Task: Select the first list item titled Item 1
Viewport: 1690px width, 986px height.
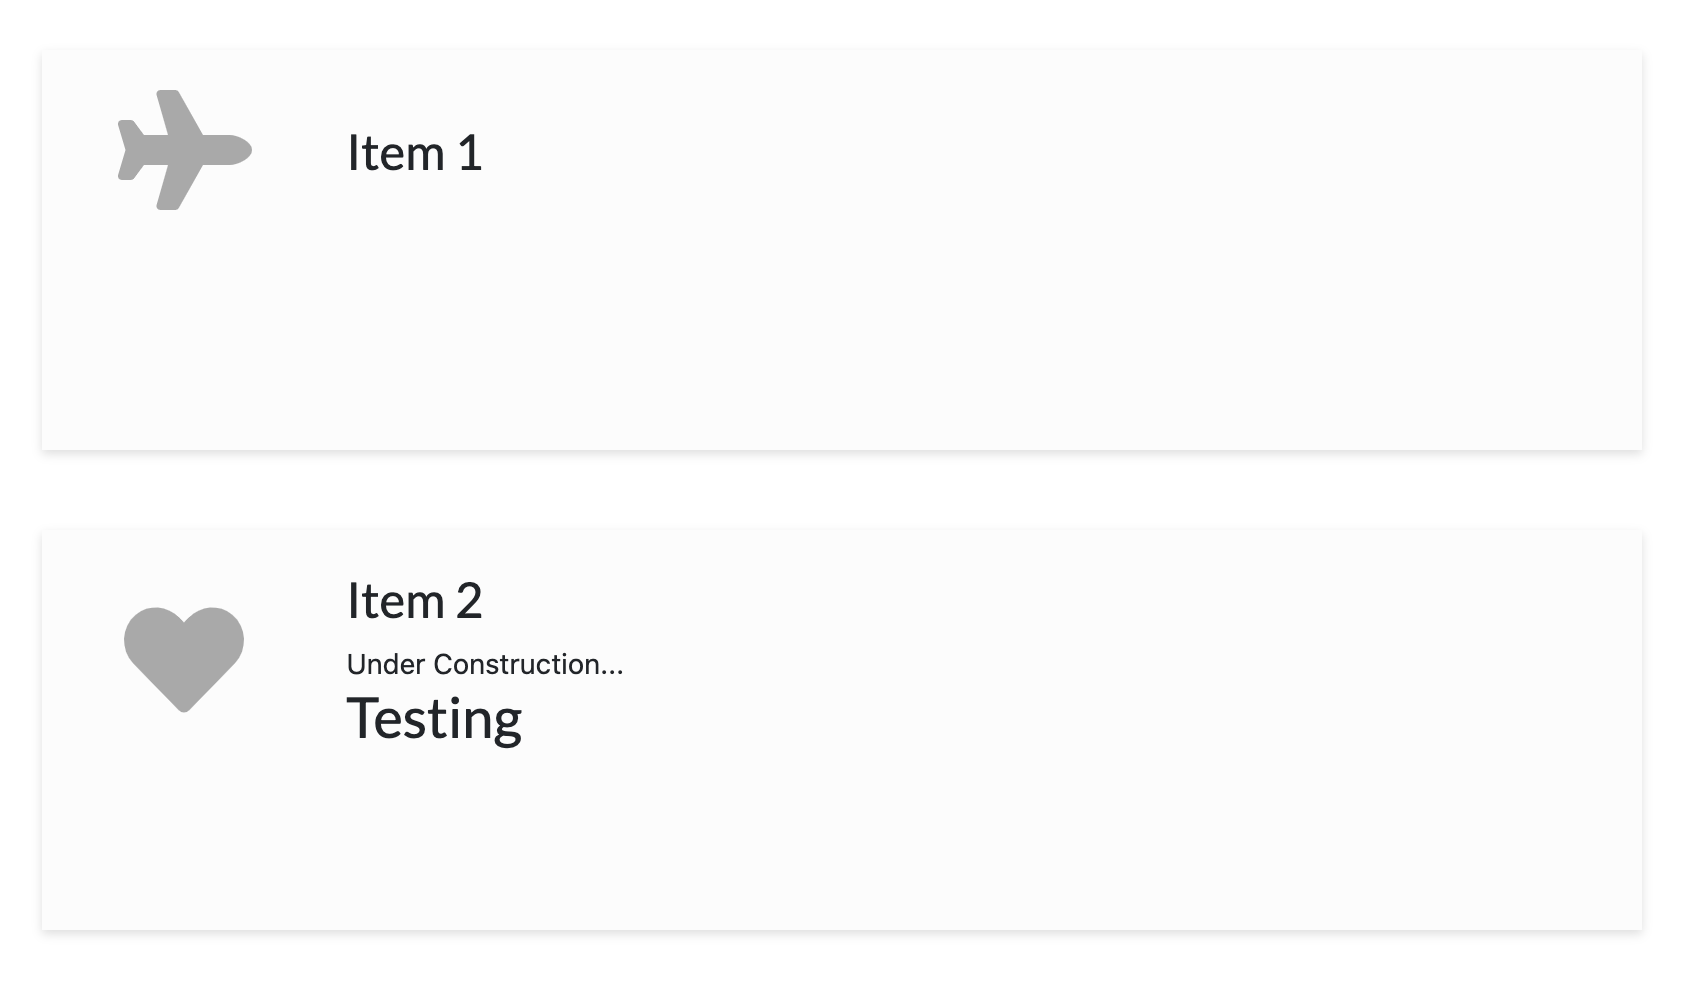Action: click(842, 250)
